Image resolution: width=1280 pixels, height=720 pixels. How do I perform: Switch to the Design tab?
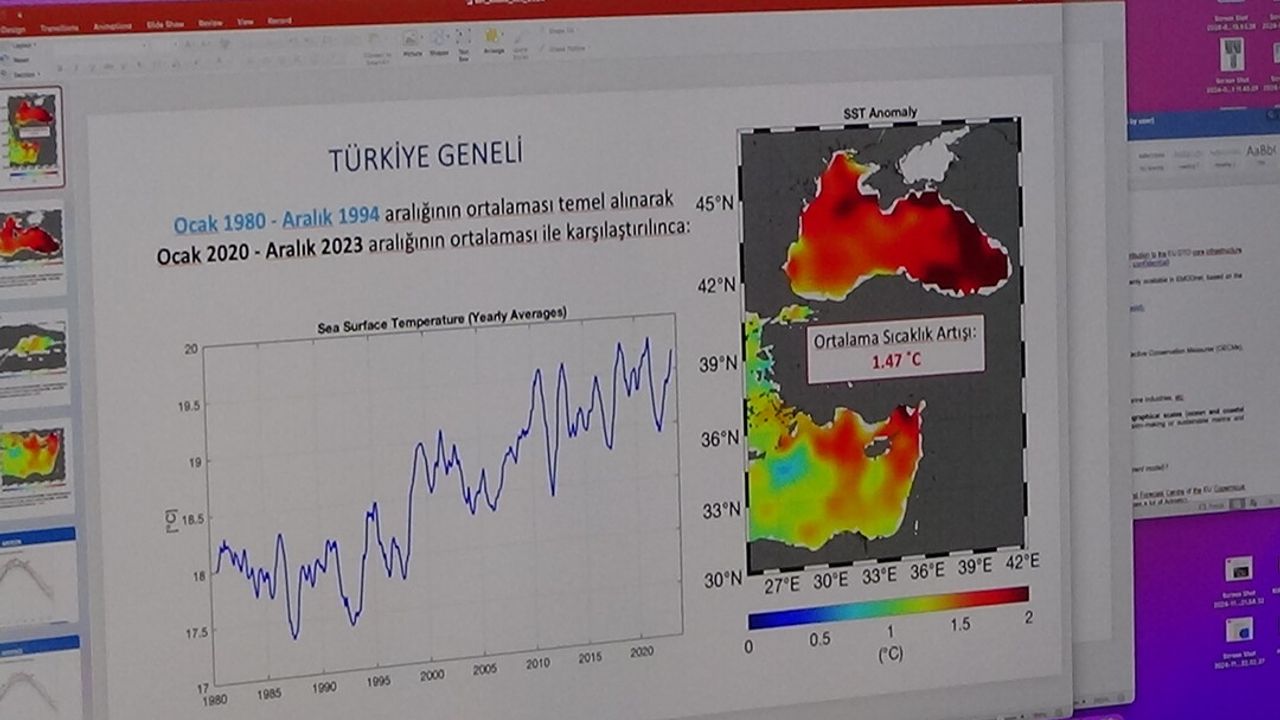tap(14, 29)
